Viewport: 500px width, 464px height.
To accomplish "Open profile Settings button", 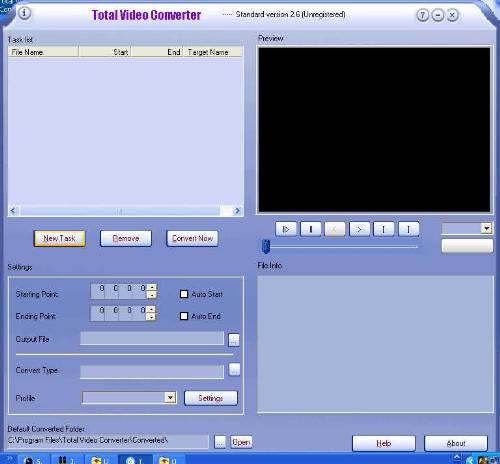I will pyautogui.click(x=211, y=398).
